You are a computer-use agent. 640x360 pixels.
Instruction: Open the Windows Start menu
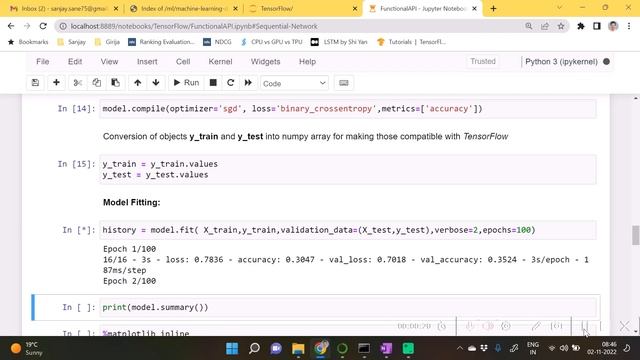(x=232, y=348)
